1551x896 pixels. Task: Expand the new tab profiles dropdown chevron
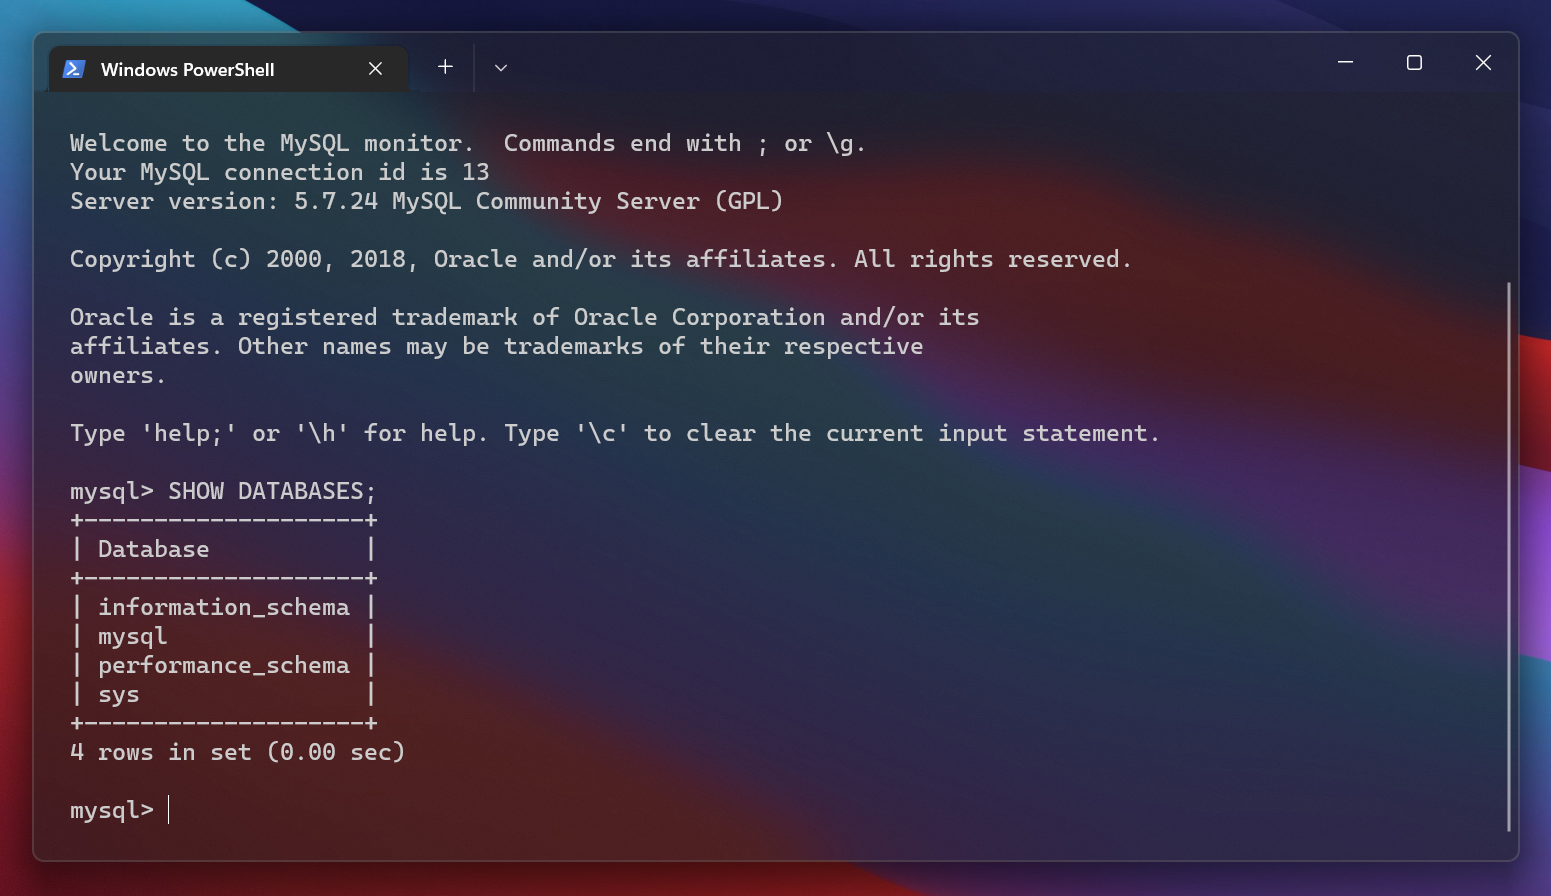click(x=501, y=68)
